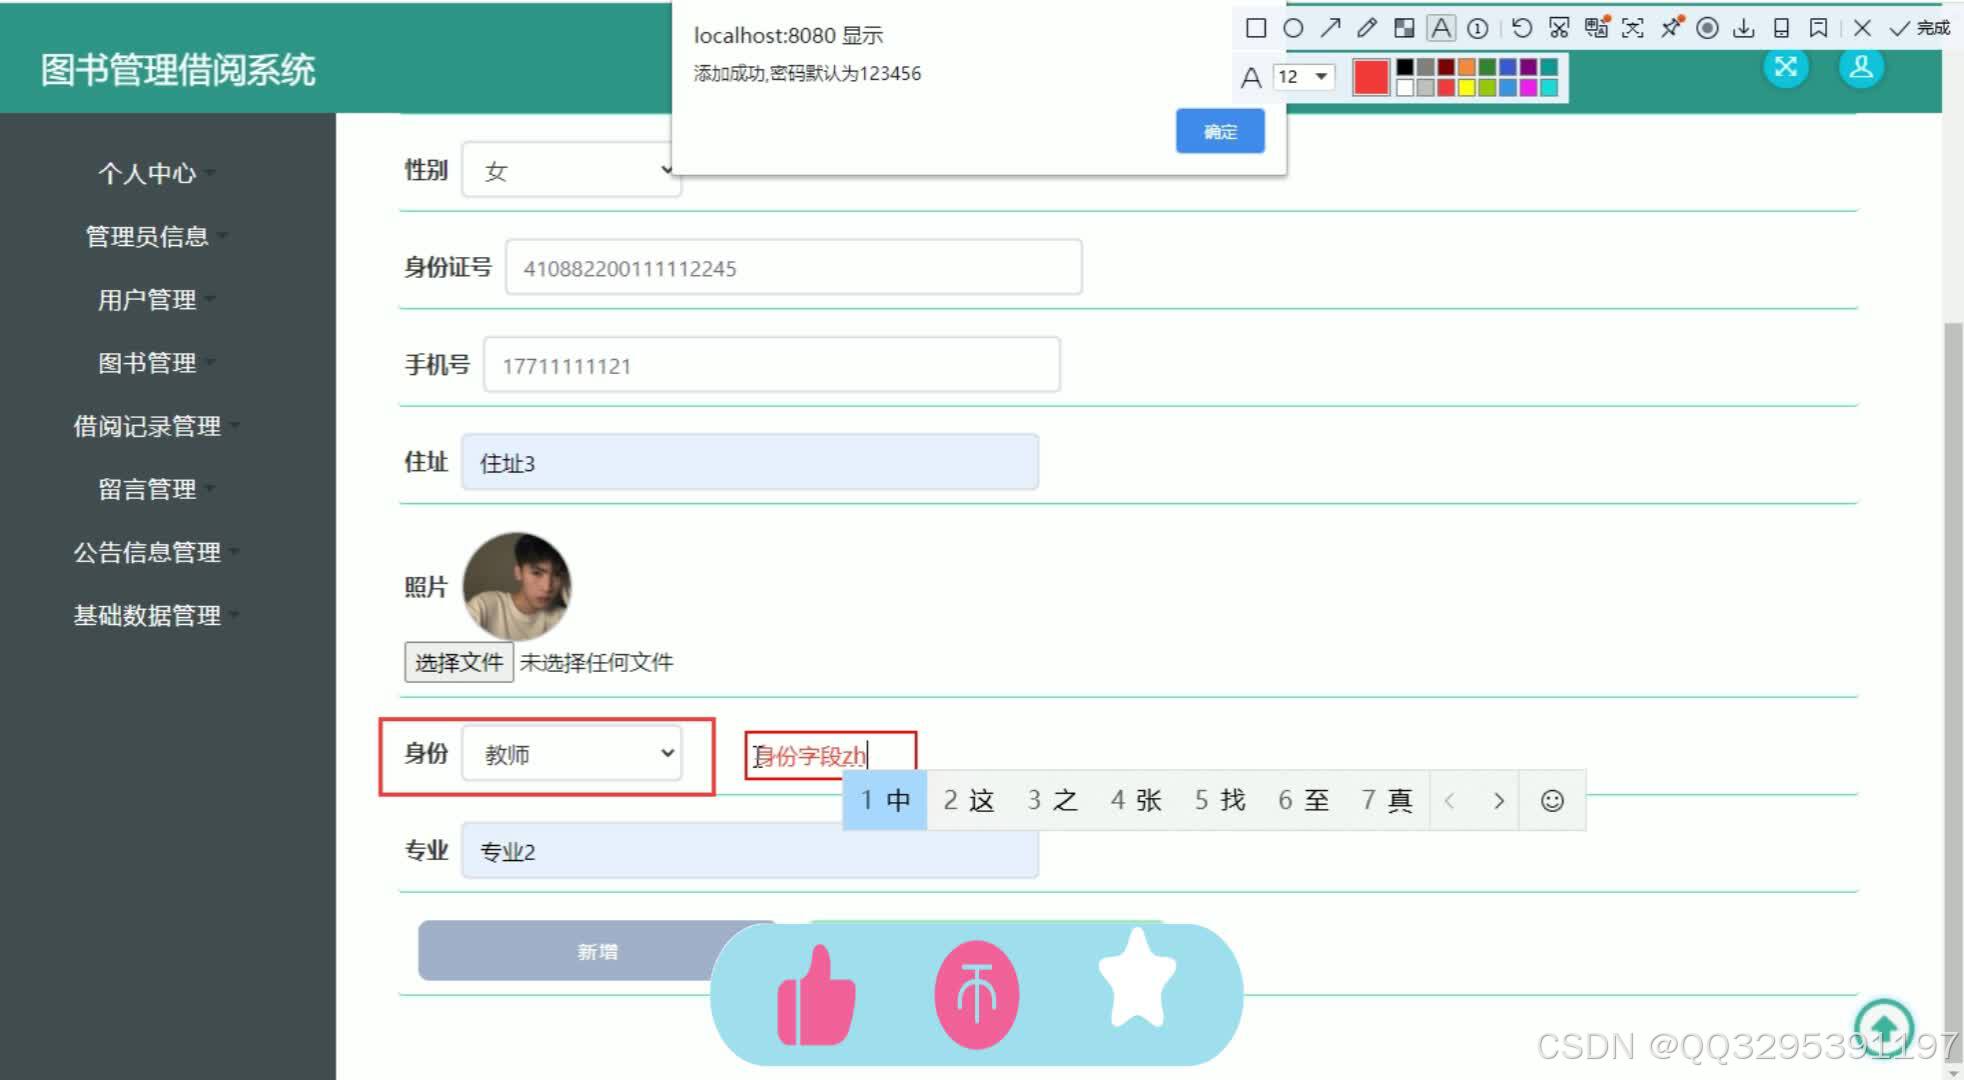Select the ellipse annotation tool
This screenshot has height=1080, width=1964.
[x=1293, y=28]
